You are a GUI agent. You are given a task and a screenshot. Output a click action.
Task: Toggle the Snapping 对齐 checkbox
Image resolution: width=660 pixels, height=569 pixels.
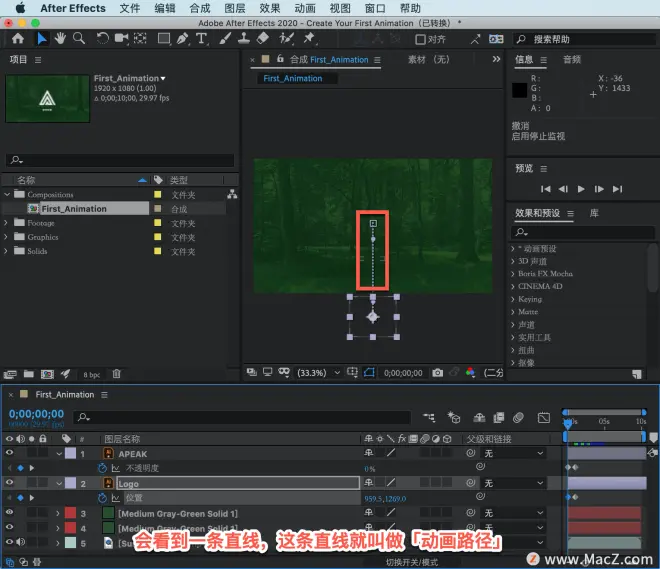pos(420,40)
